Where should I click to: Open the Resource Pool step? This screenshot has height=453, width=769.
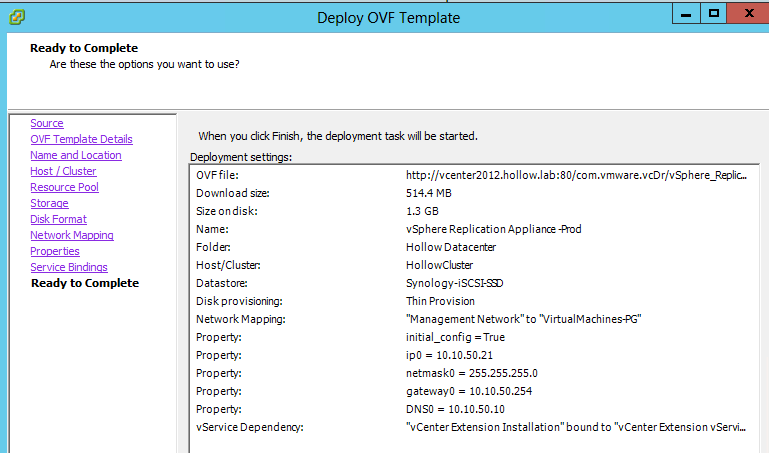(x=64, y=187)
